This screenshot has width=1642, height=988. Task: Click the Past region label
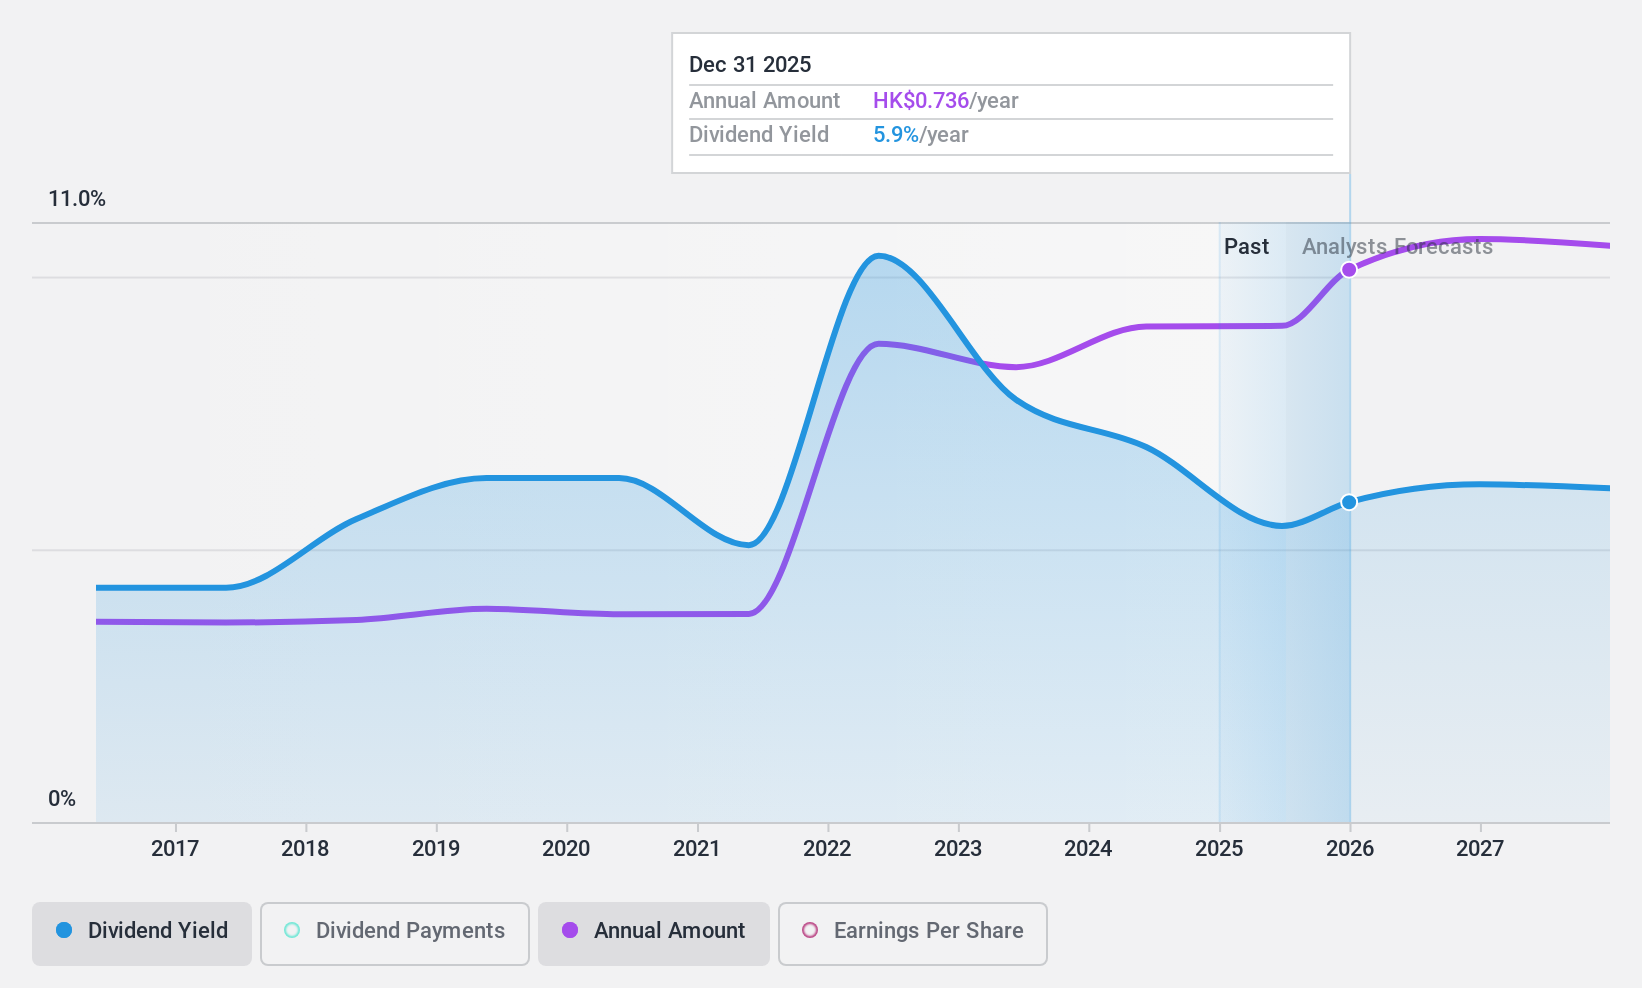1246,247
